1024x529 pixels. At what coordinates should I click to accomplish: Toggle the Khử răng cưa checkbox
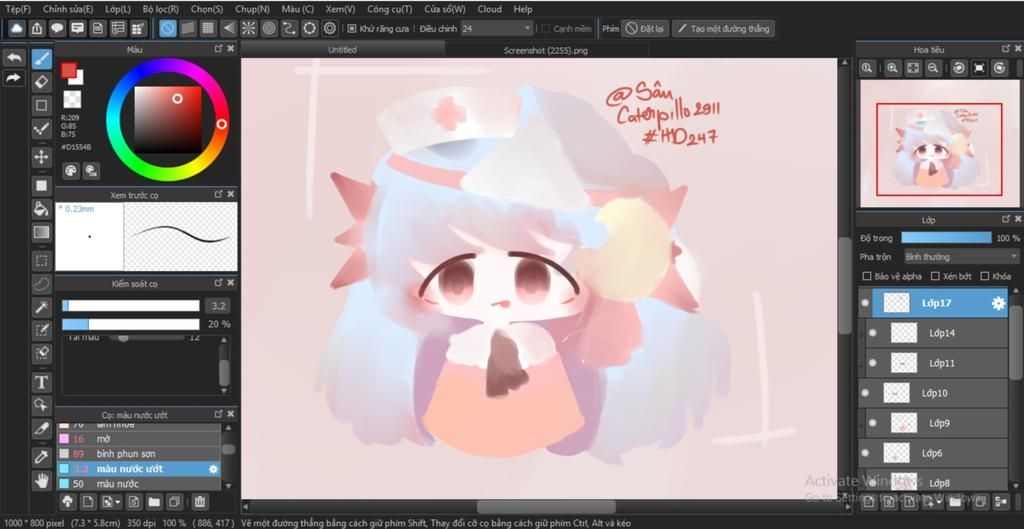[x=352, y=29]
